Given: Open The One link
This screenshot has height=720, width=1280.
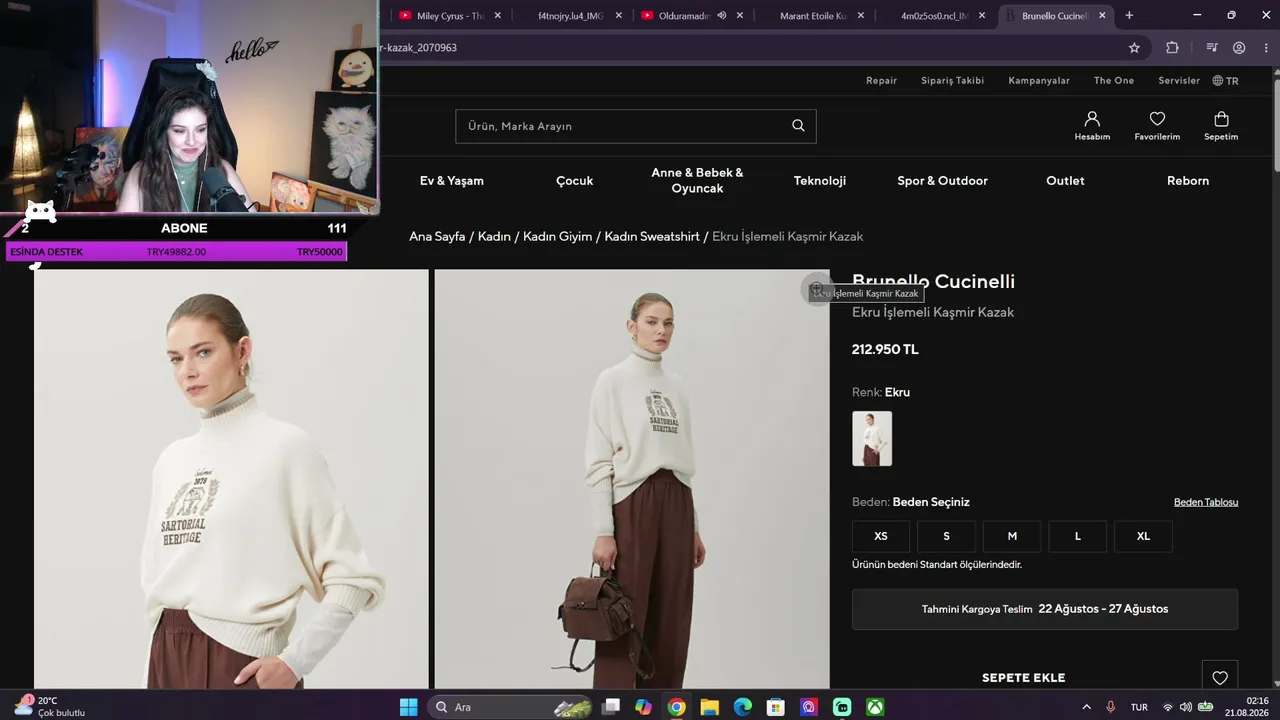Looking at the screenshot, I should [1114, 81].
